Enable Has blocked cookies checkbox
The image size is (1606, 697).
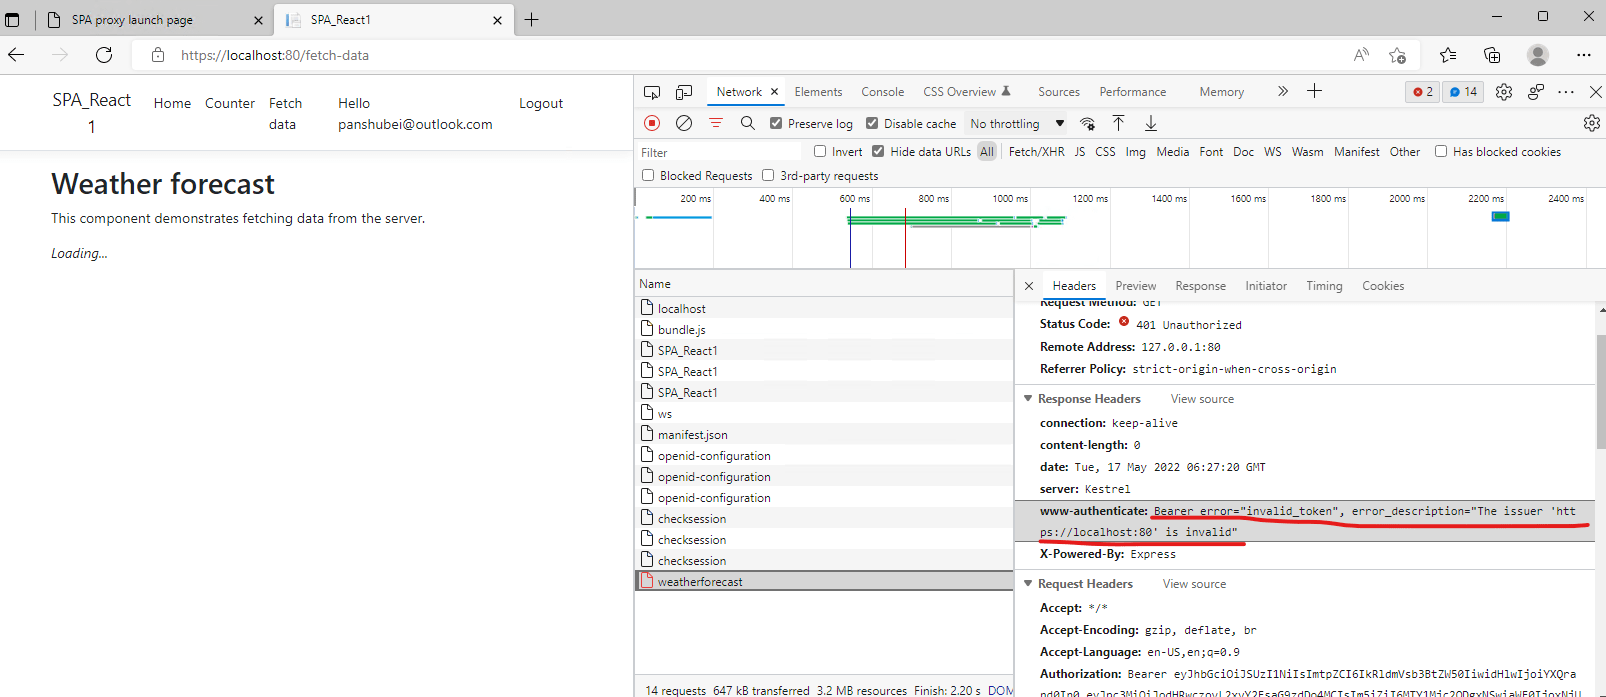point(1441,151)
